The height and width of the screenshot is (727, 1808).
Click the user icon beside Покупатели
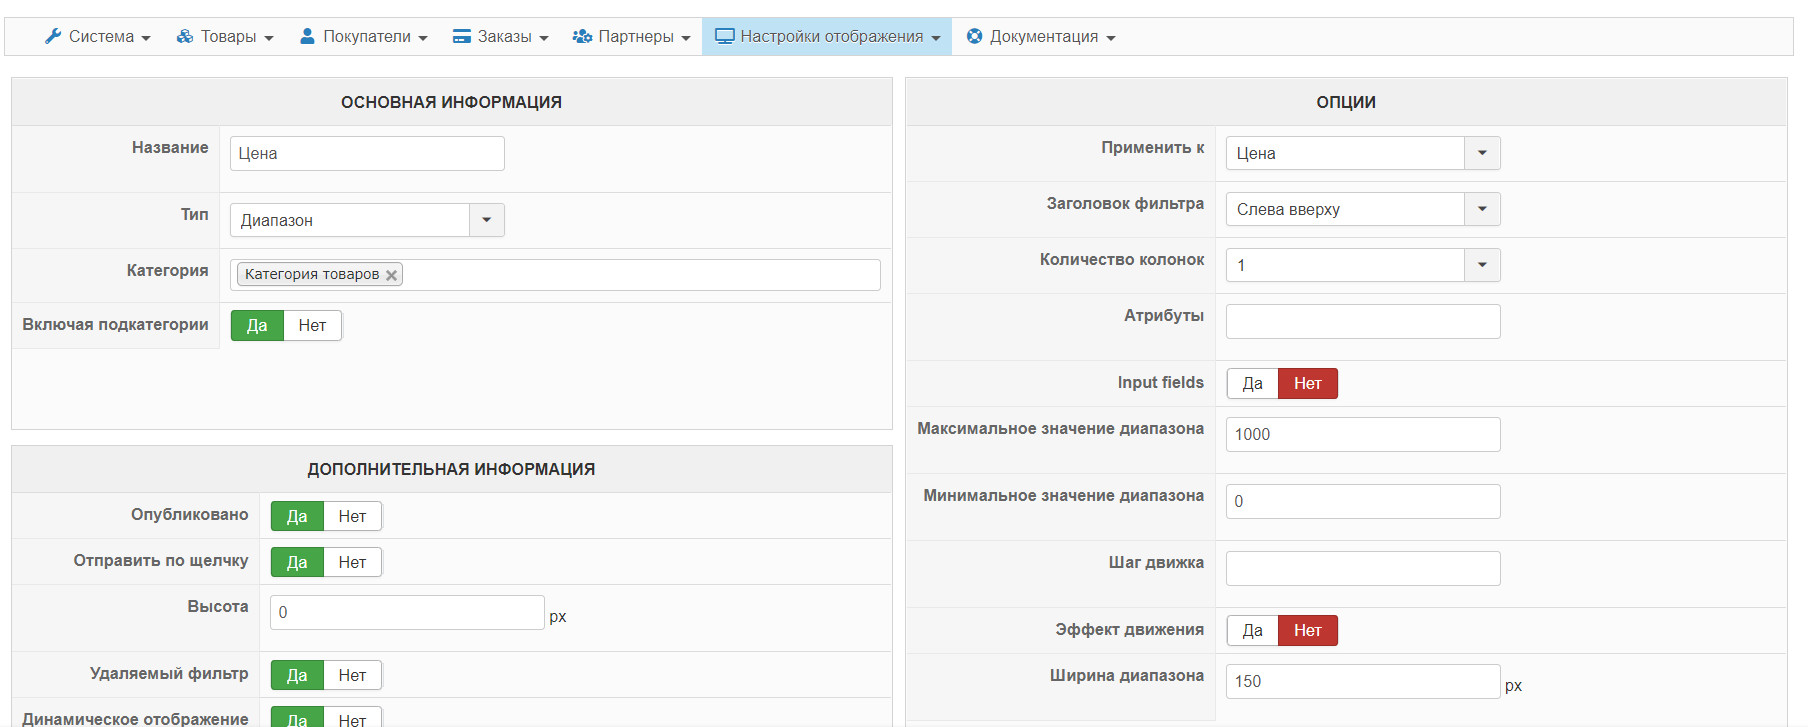pyautogui.click(x=307, y=36)
